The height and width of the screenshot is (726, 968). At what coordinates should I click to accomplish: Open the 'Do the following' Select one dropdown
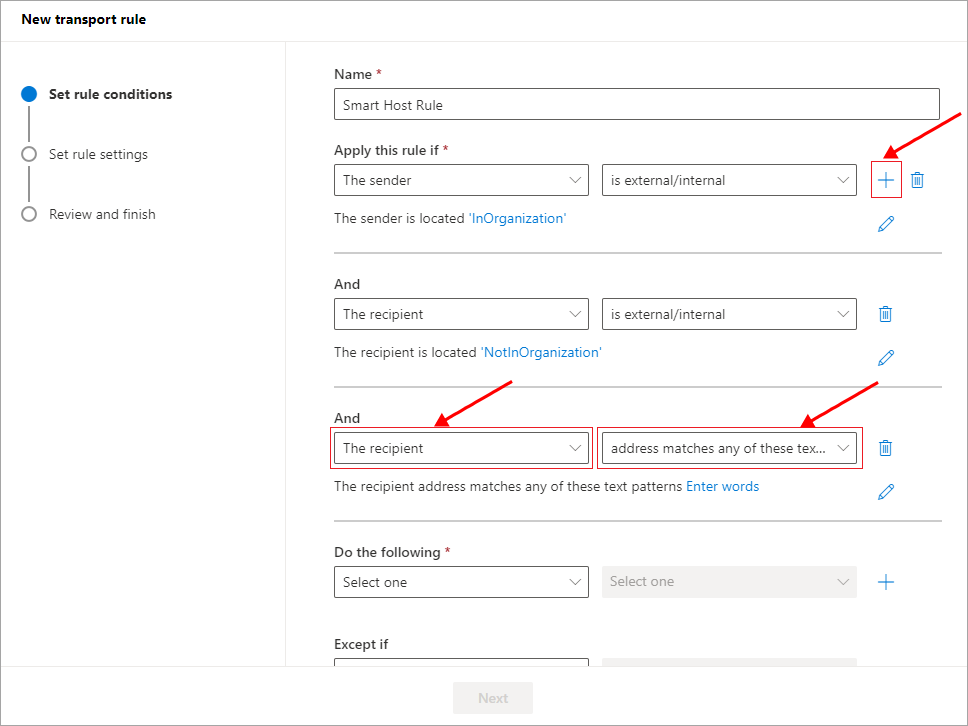[x=461, y=582]
